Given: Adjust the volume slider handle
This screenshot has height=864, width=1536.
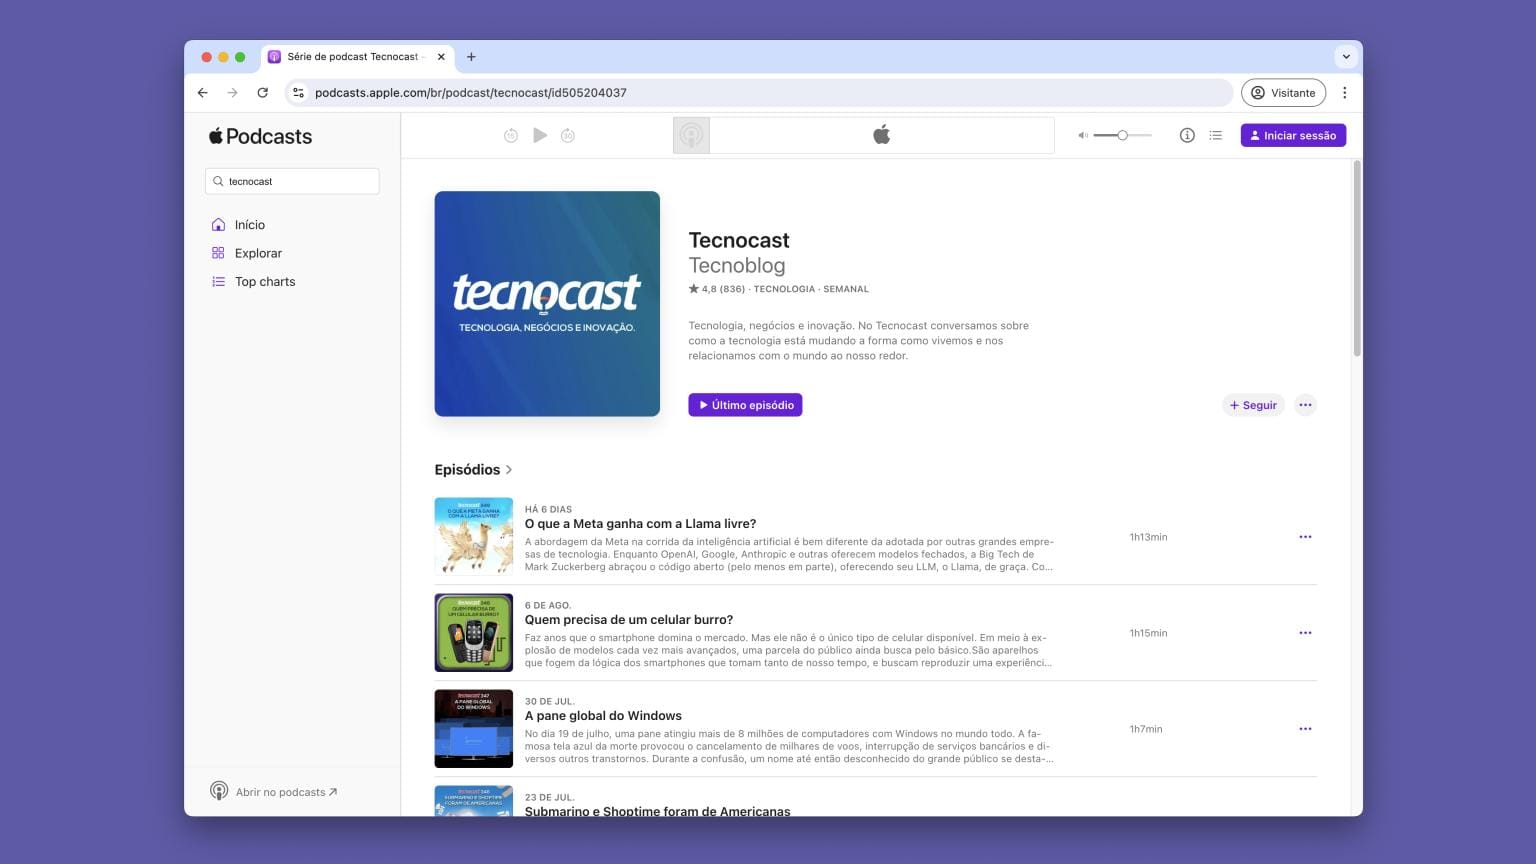Looking at the screenshot, I should 1122,134.
